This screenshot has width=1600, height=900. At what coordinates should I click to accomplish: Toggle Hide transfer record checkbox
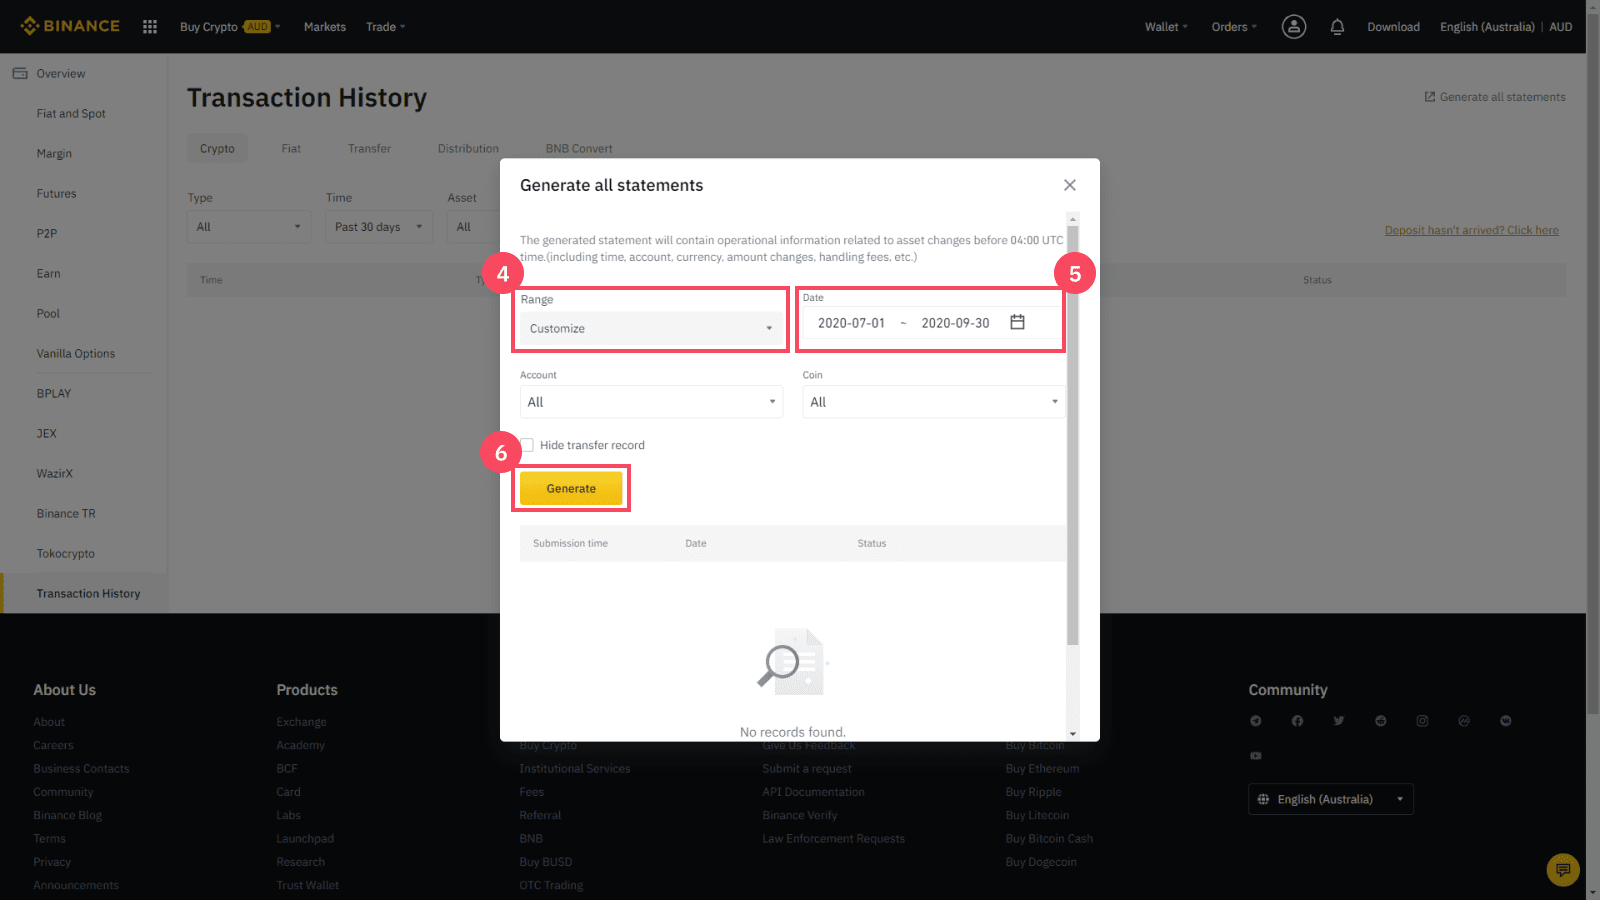click(x=527, y=445)
